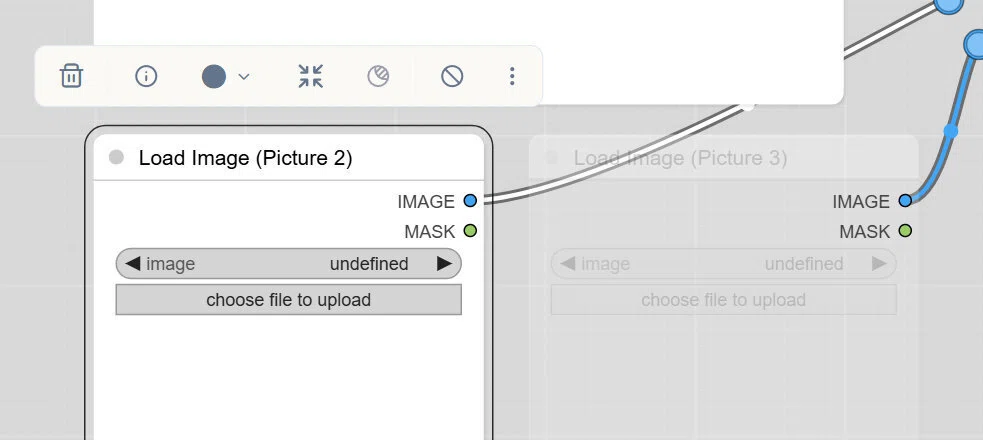Open more options three-dot menu
This screenshot has width=983, height=440.
coord(512,76)
